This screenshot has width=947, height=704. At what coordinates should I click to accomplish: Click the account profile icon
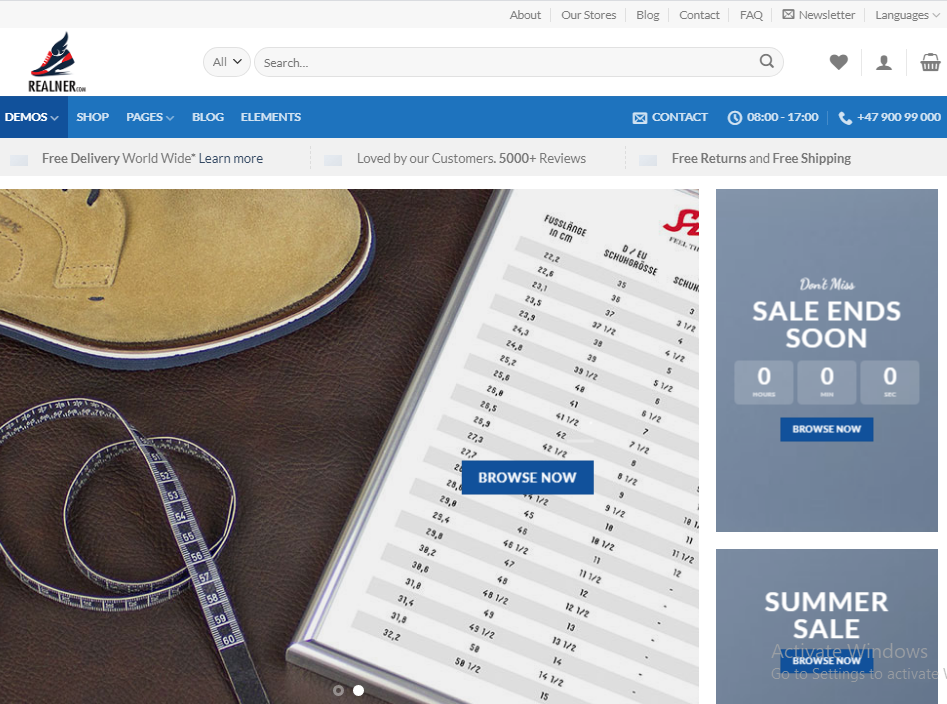tap(883, 62)
